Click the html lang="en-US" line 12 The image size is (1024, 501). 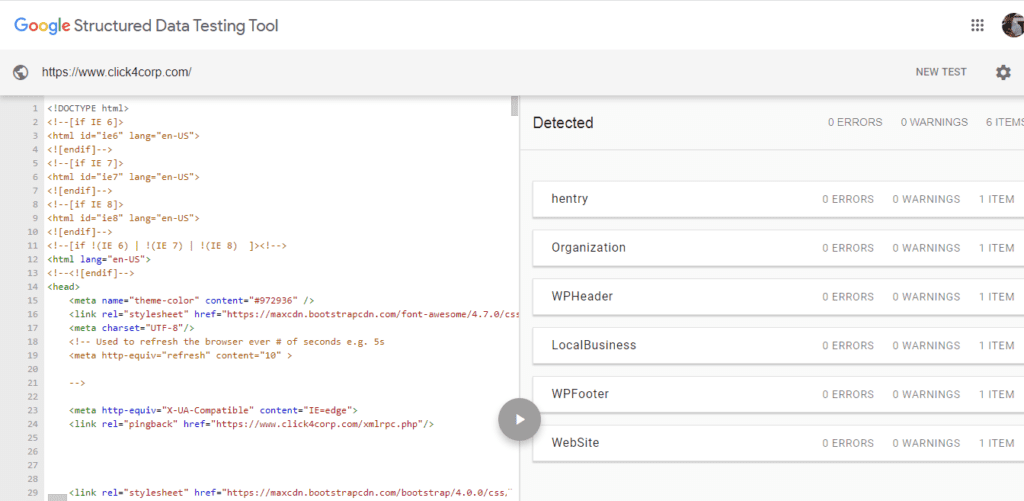point(99,259)
